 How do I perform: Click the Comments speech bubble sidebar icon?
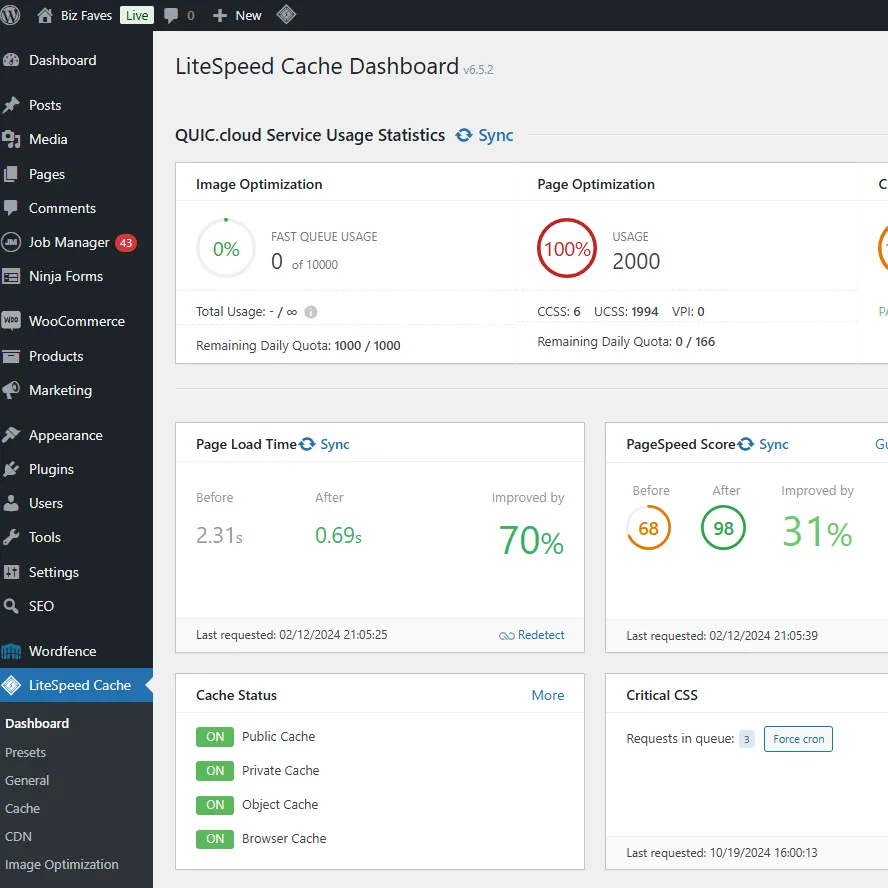pyautogui.click(x=11, y=208)
